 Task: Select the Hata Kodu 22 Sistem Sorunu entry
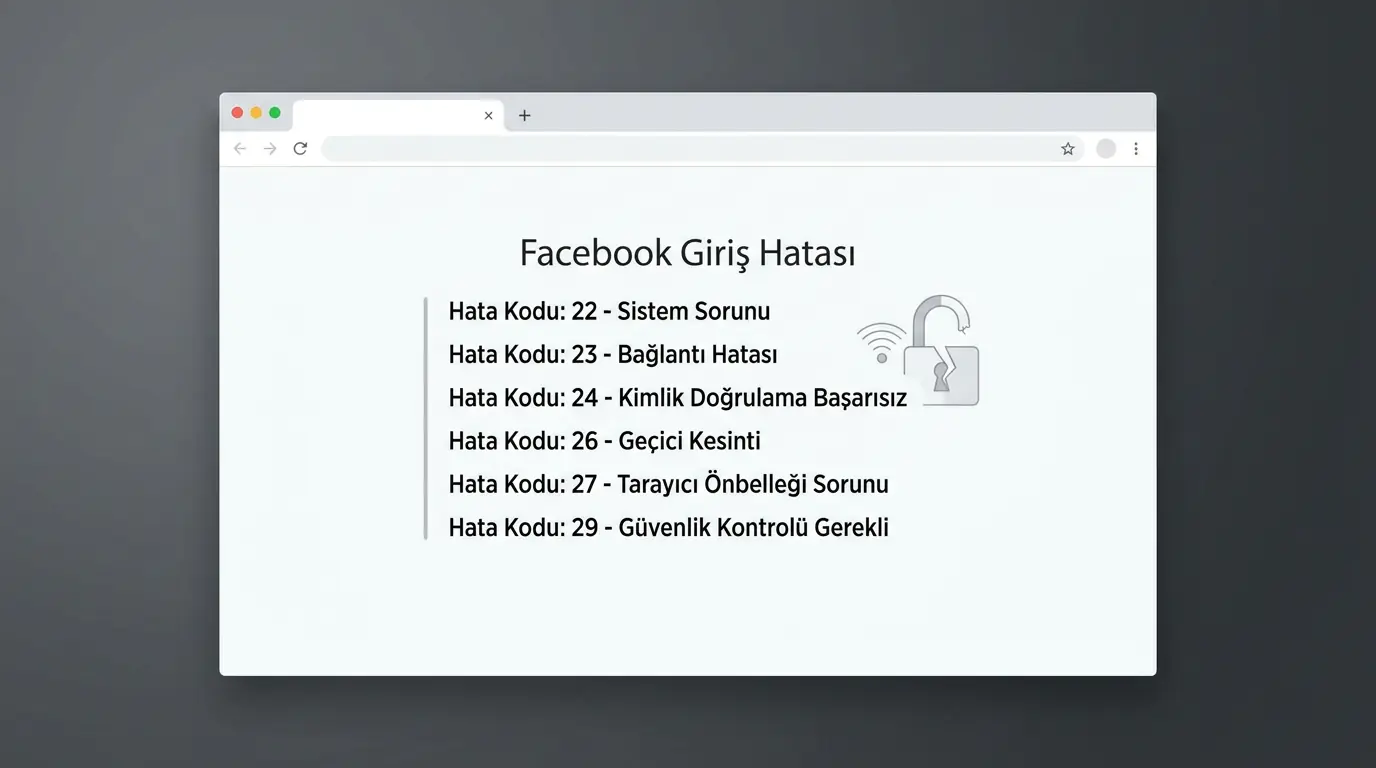[x=609, y=311]
